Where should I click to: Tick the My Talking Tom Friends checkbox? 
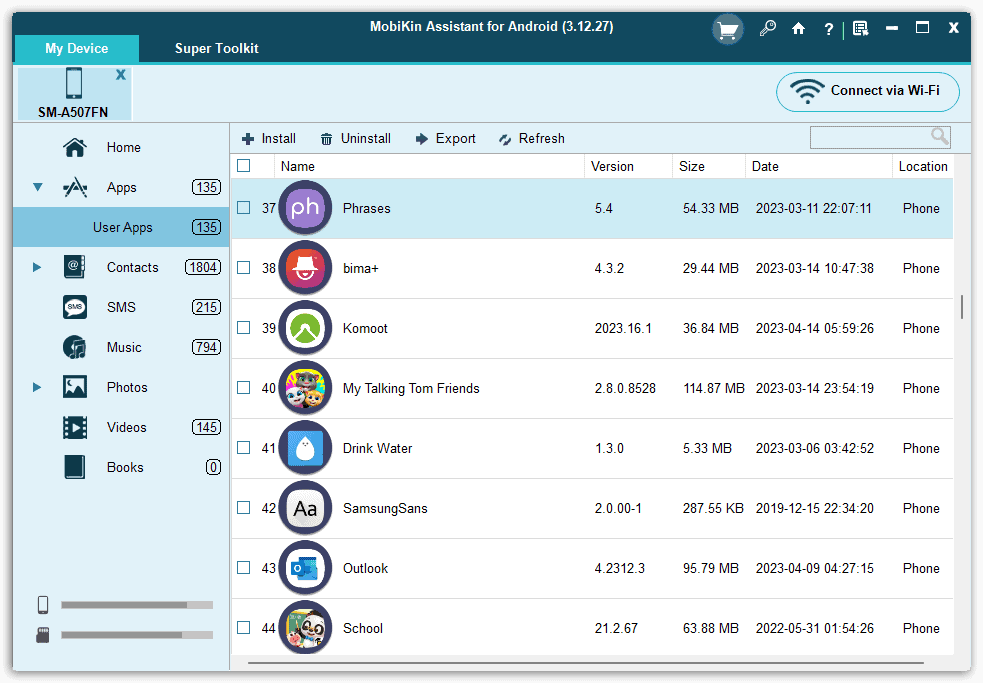(244, 388)
